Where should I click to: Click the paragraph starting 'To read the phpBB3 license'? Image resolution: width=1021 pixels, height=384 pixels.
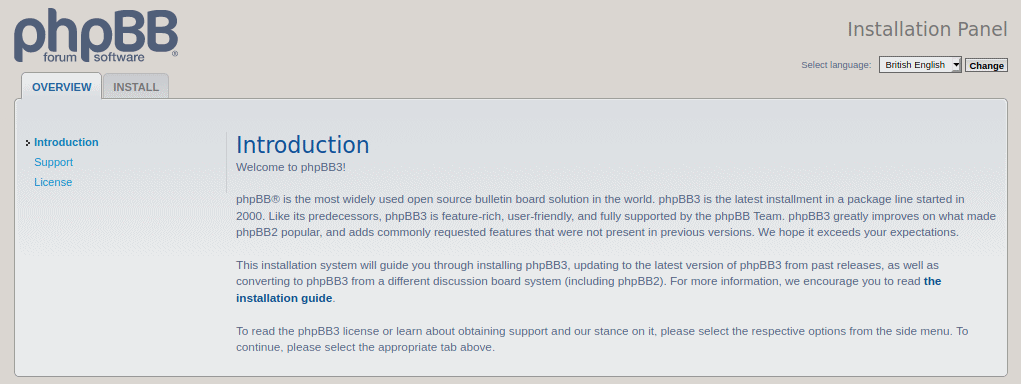click(602, 339)
